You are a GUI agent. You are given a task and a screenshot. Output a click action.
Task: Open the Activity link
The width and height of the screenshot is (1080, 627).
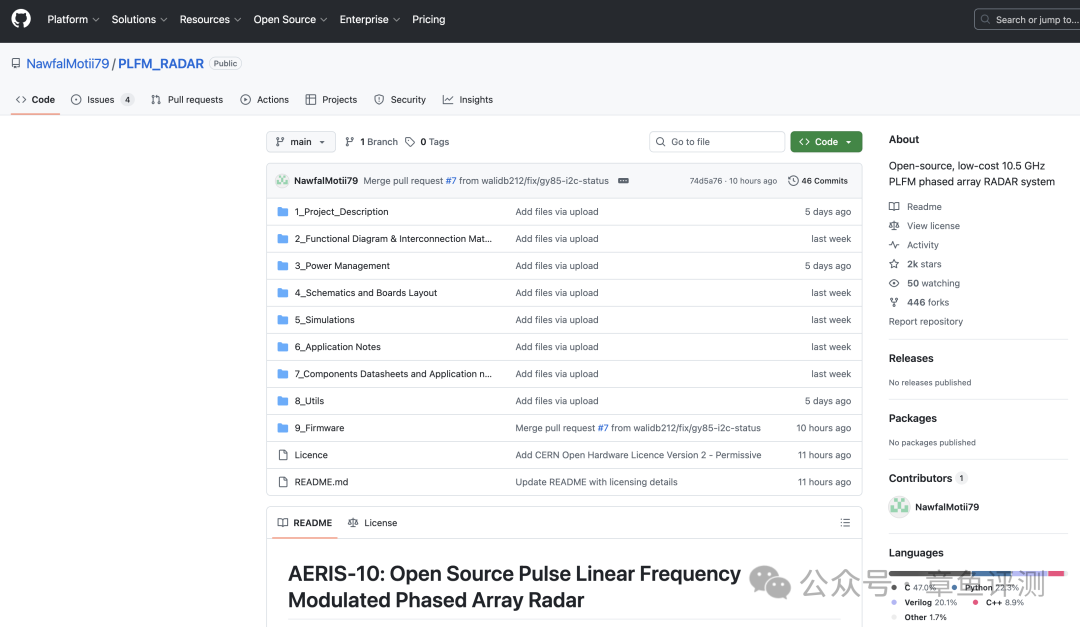pos(922,245)
